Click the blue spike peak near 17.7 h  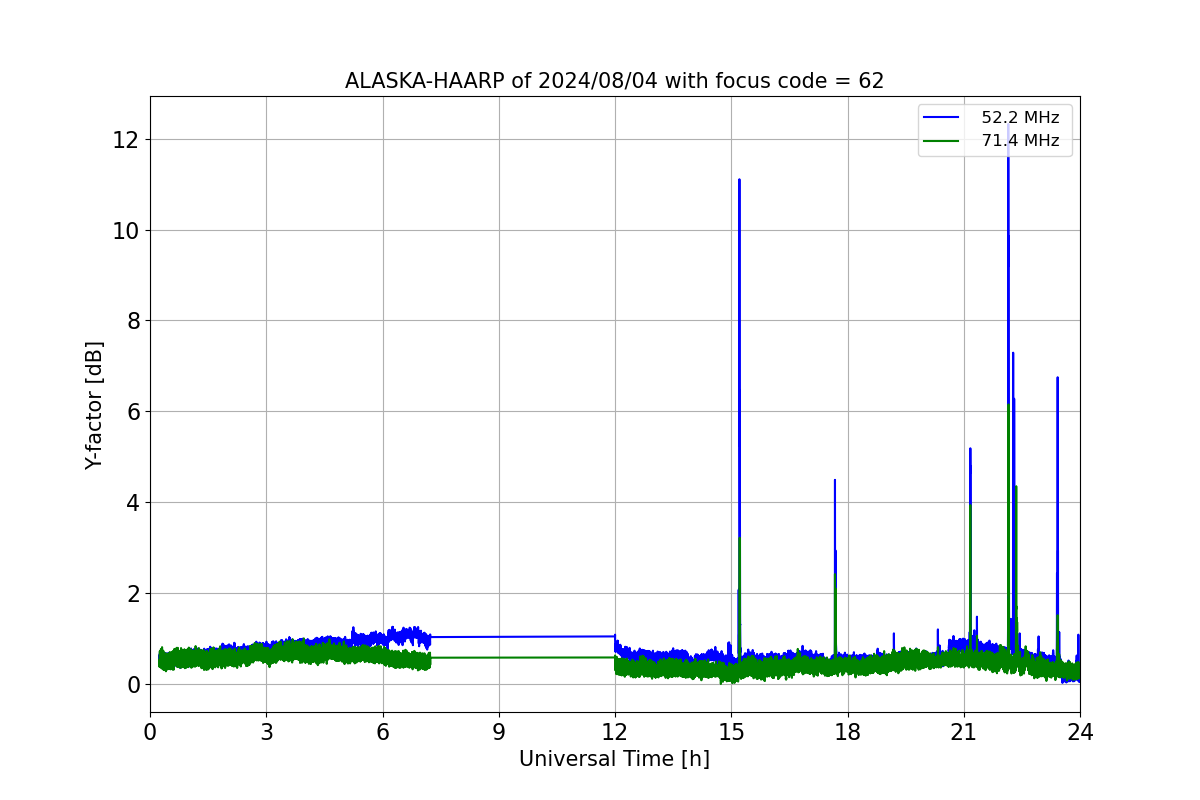point(835,481)
